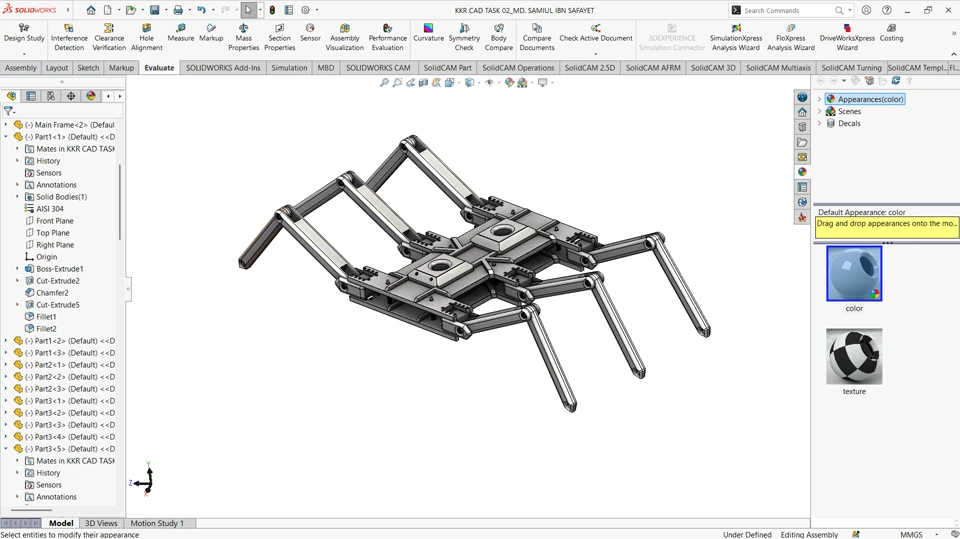Click the Section View icon in the view toolbar
960x539 pixels.
pyautogui.click(x=423, y=82)
